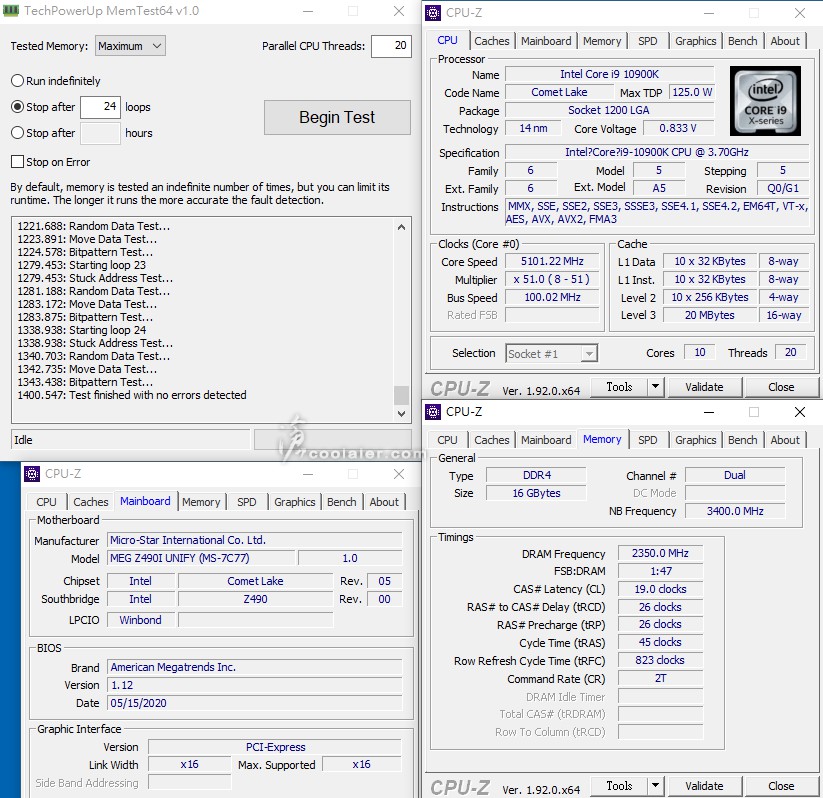
Task: Open SPD tab in the Memory CPU-Z window
Action: pyautogui.click(x=647, y=440)
